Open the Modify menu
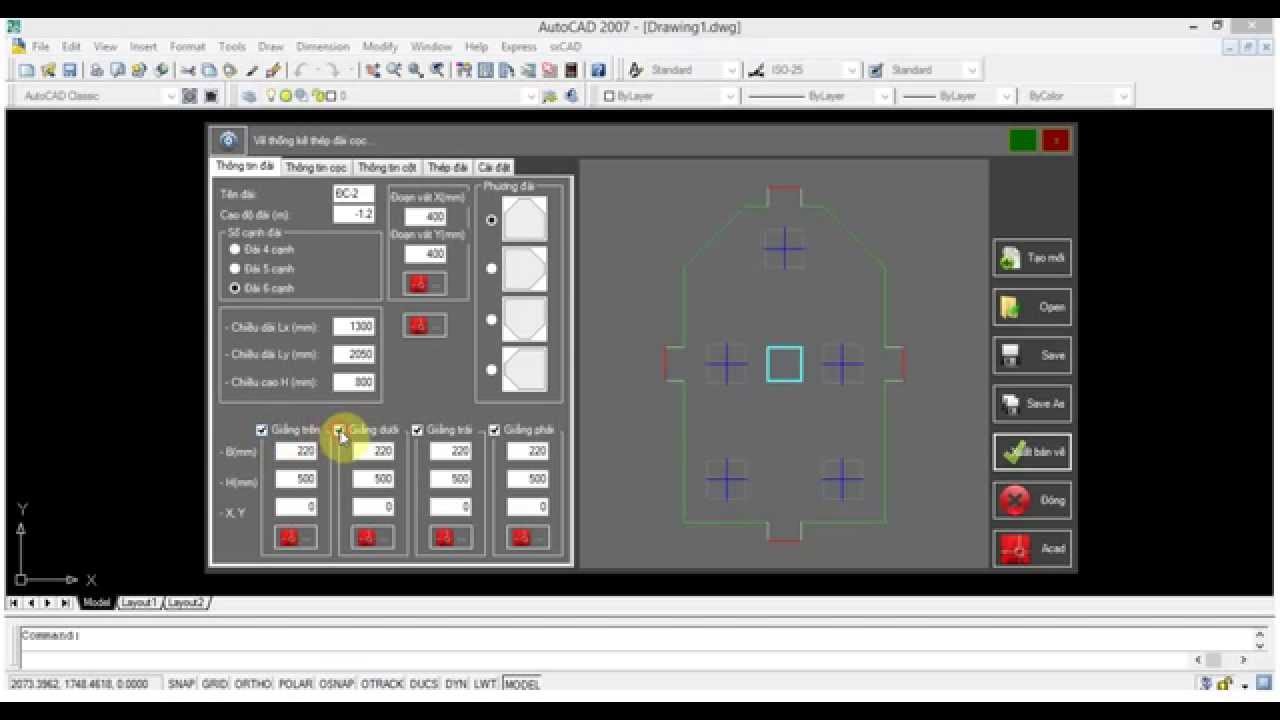Viewport: 1280px width, 720px height. click(x=380, y=47)
